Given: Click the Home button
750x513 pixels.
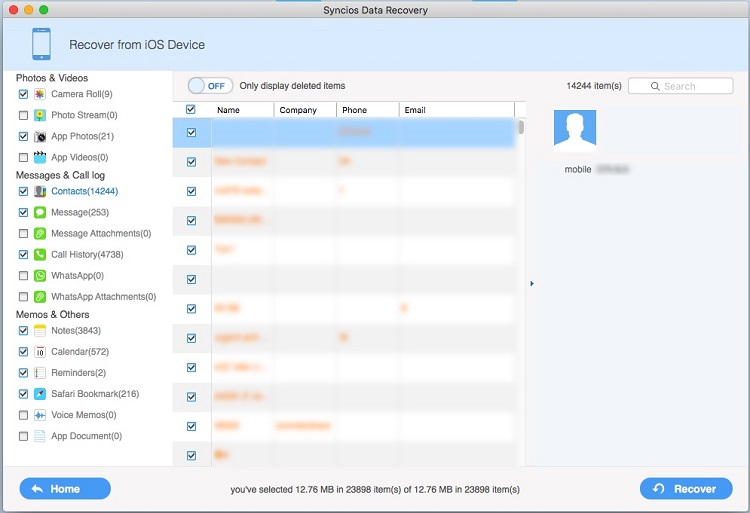Looking at the screenshot, I should coord(65,489).
